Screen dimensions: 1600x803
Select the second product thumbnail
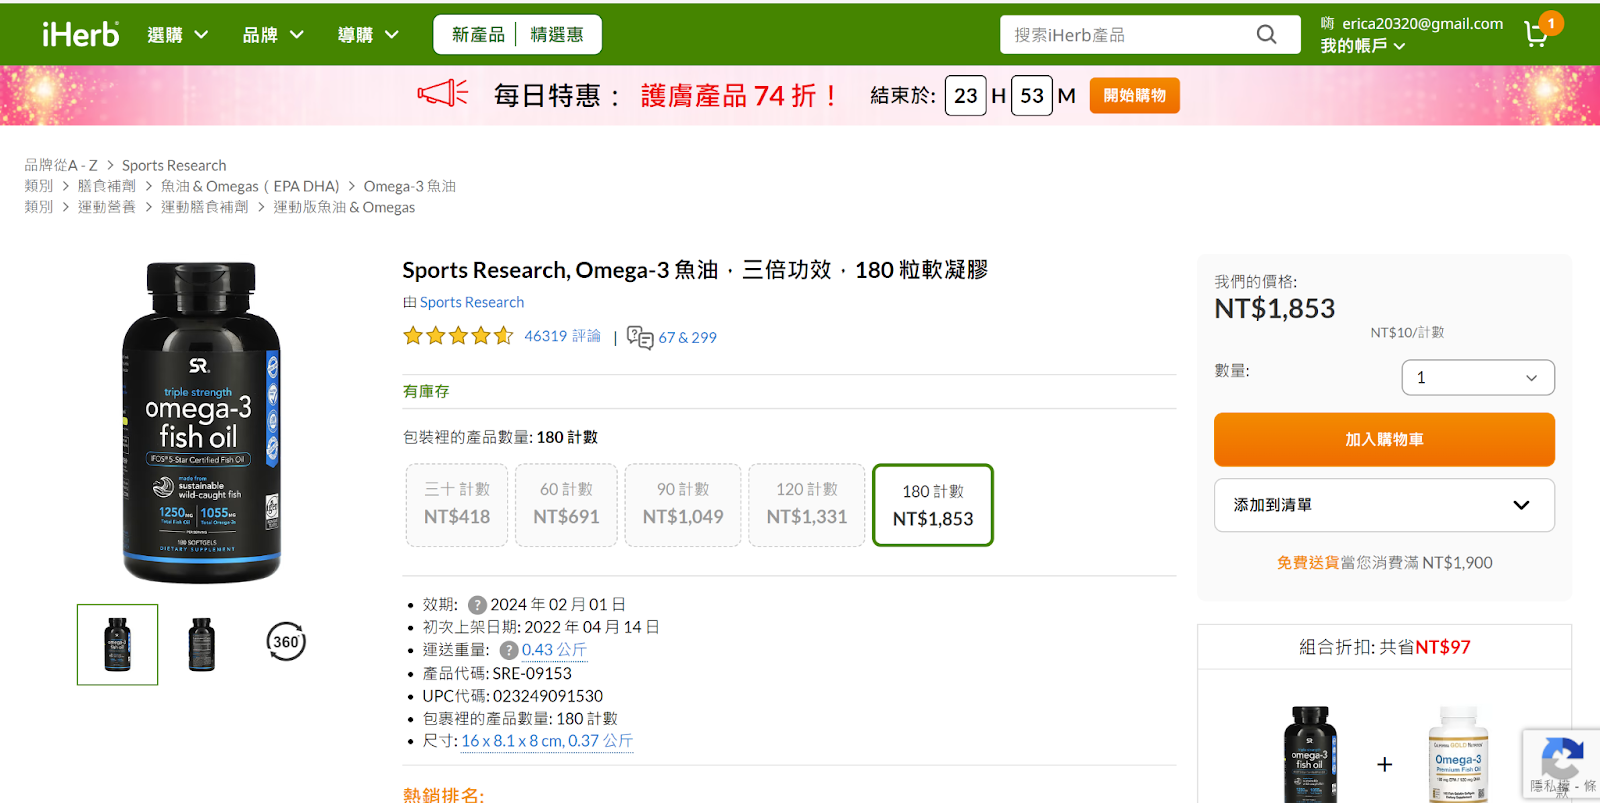(x=202, y=644)
